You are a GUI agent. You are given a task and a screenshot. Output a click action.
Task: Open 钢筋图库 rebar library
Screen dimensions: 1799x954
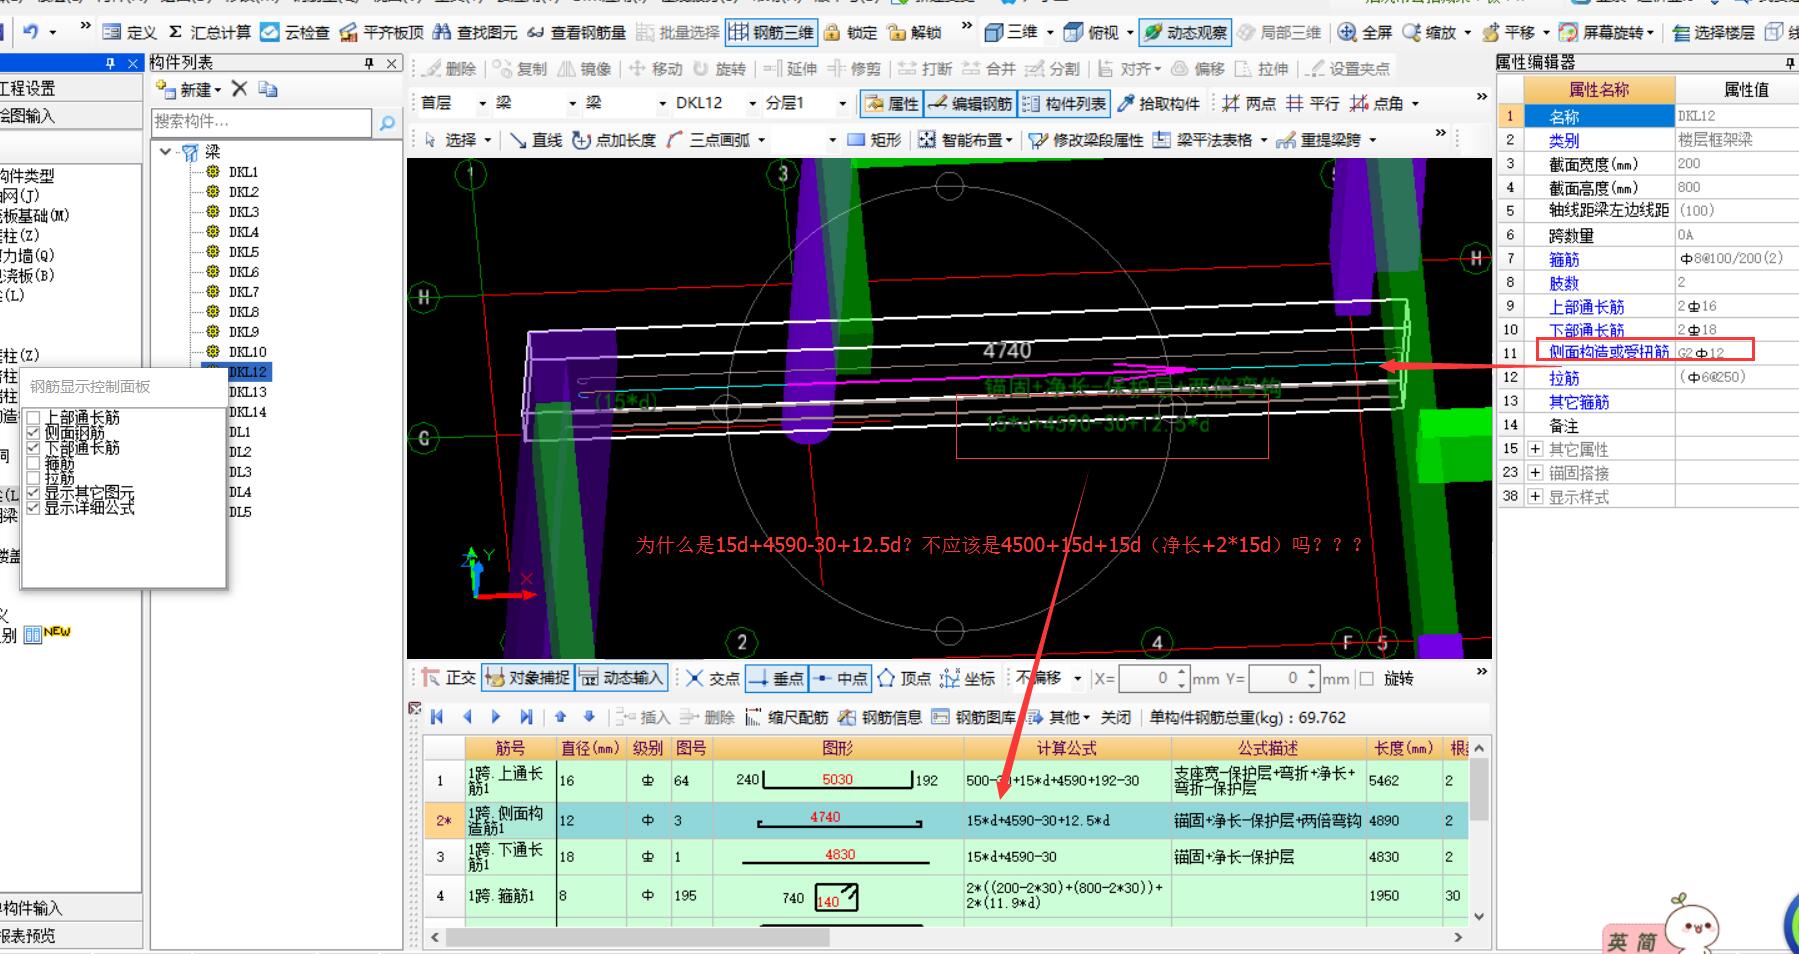(973, 717)
